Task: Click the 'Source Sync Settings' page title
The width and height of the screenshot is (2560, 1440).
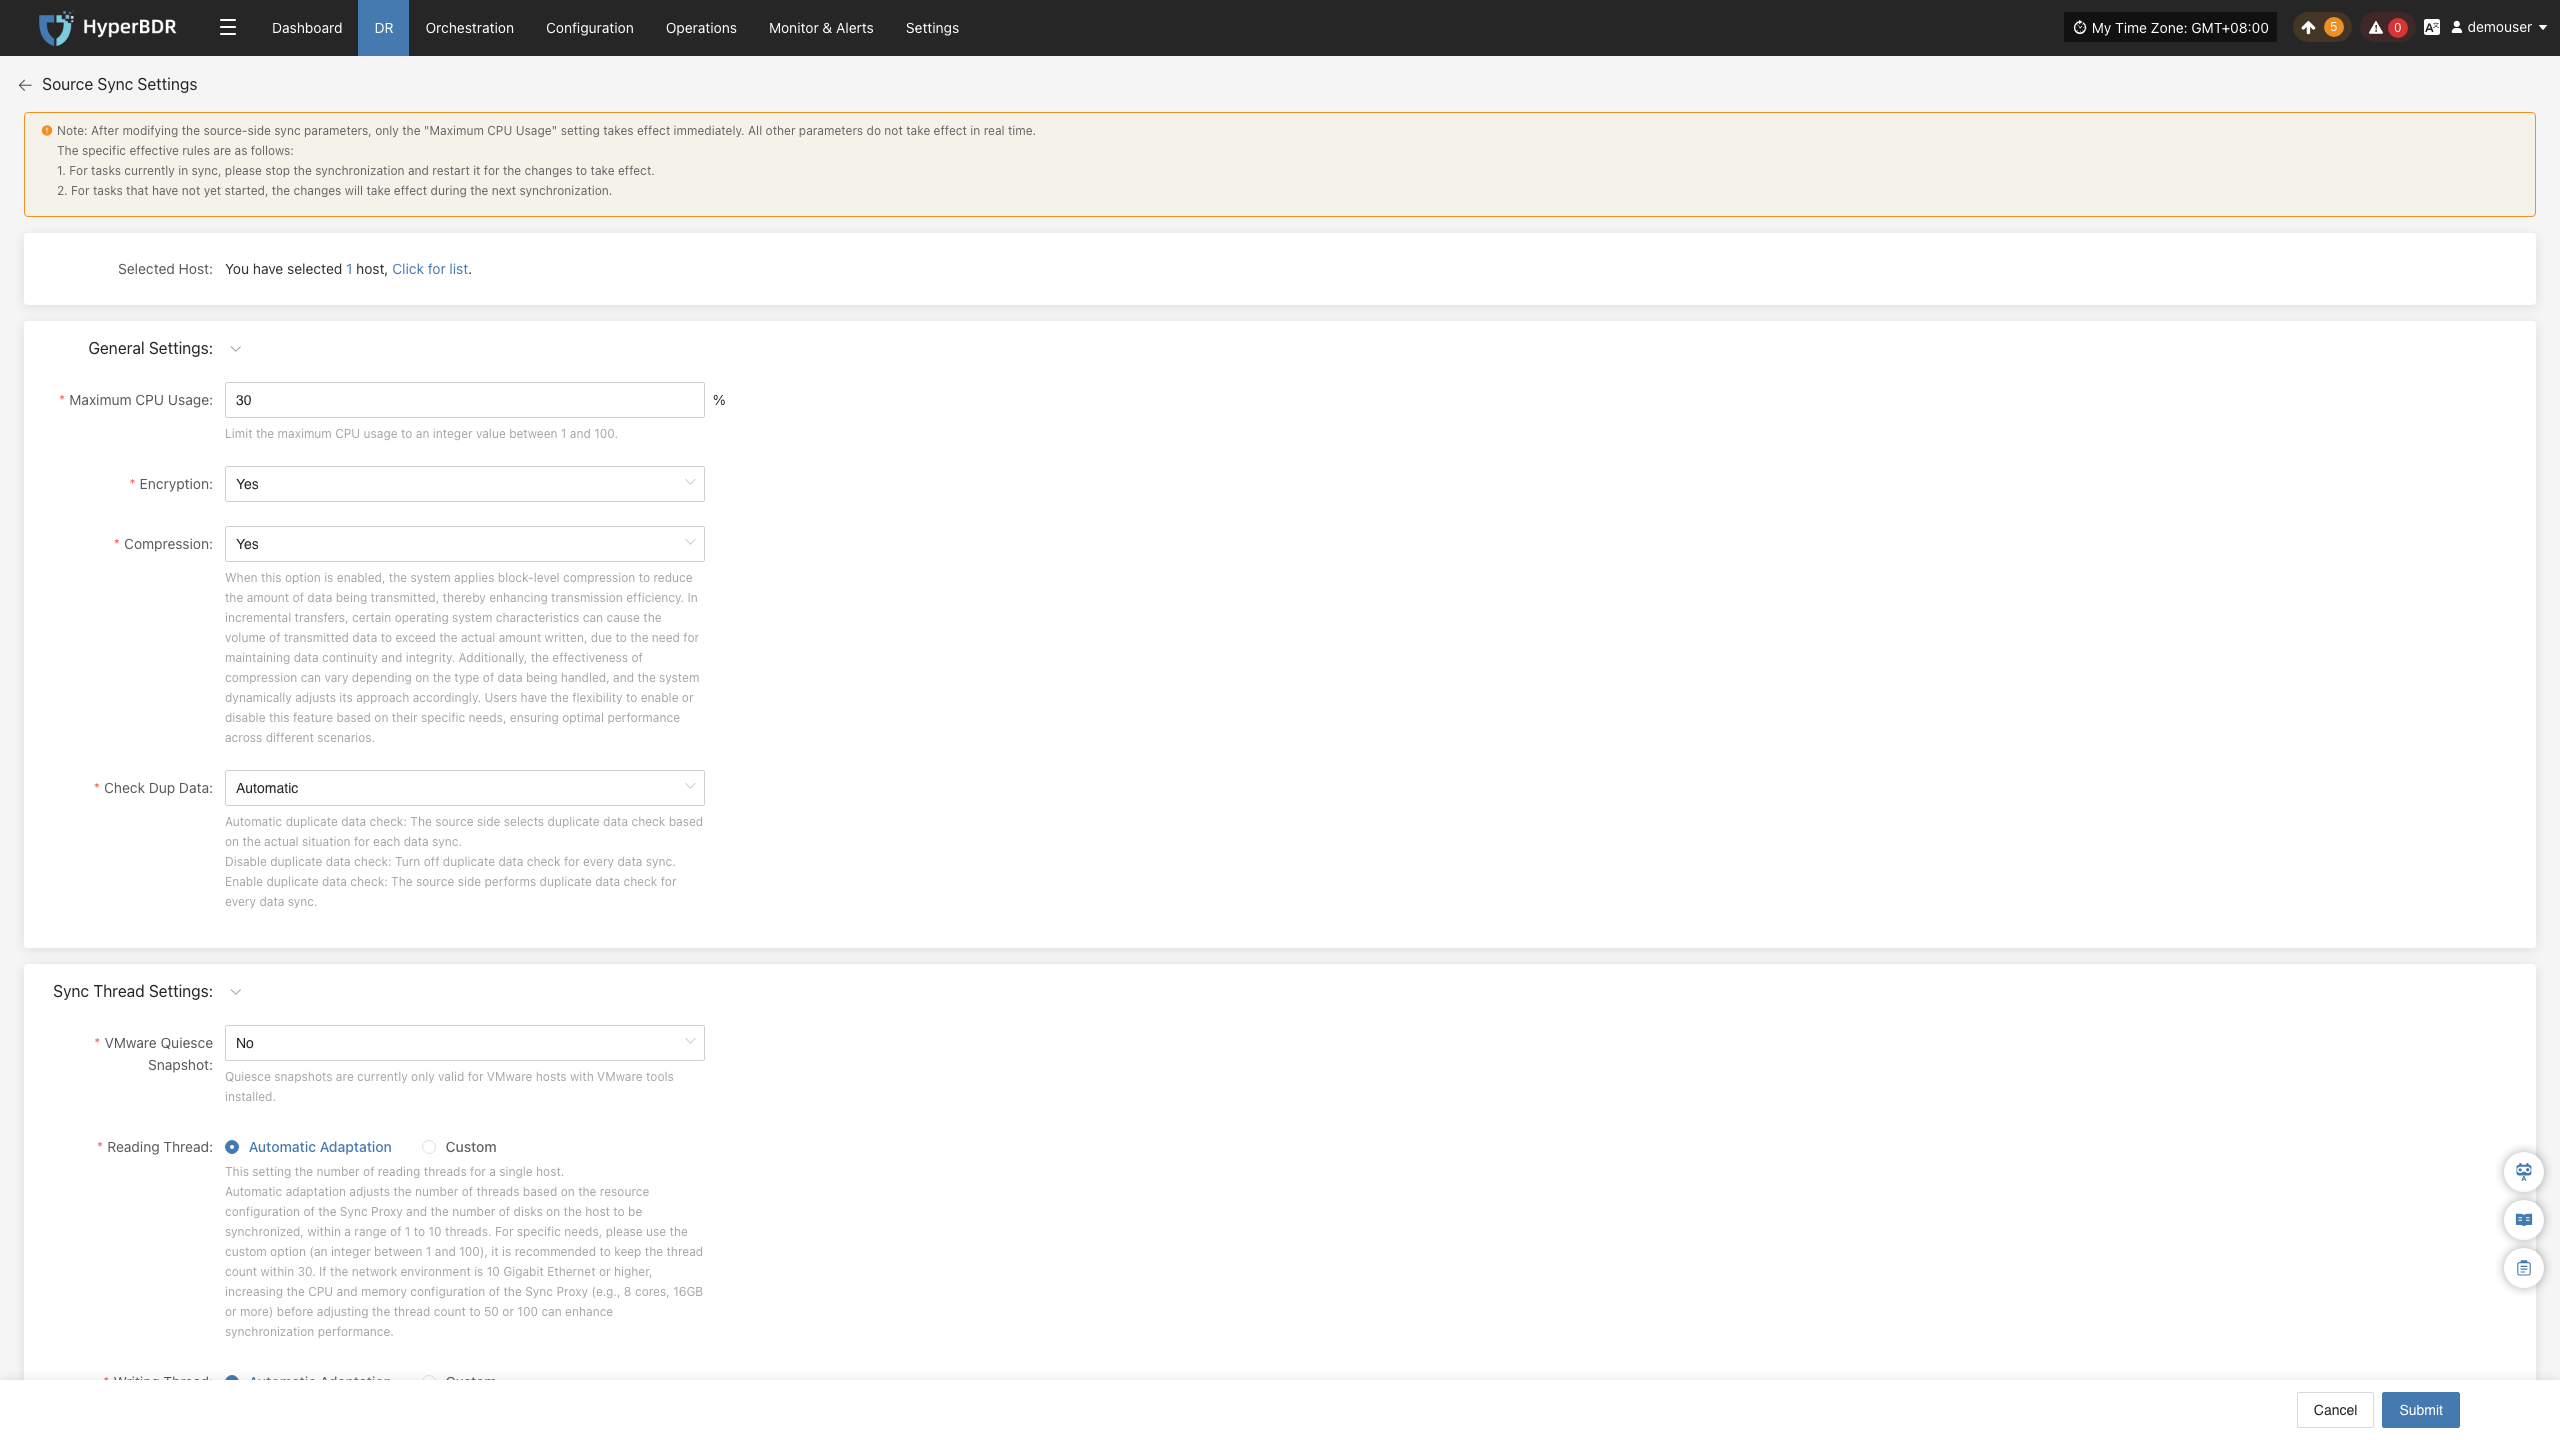Action: click(120, 85)
